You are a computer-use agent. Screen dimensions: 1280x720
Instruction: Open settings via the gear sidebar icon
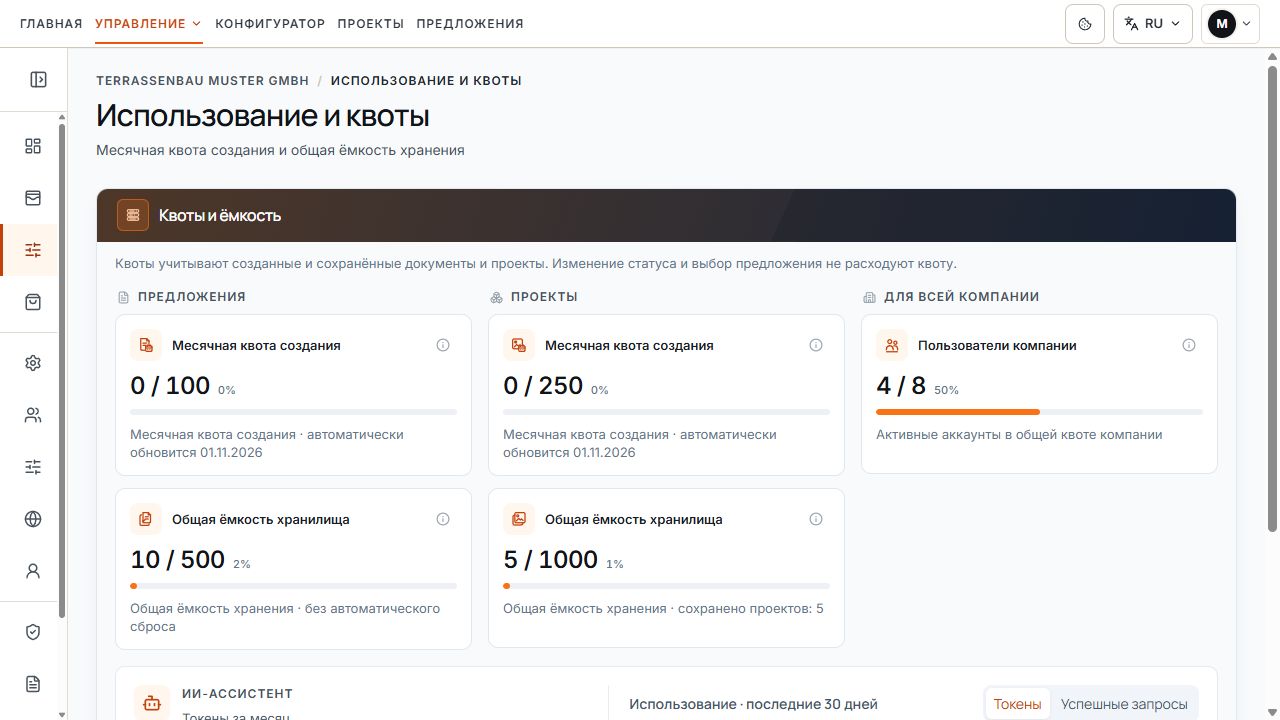pos(33,363)
